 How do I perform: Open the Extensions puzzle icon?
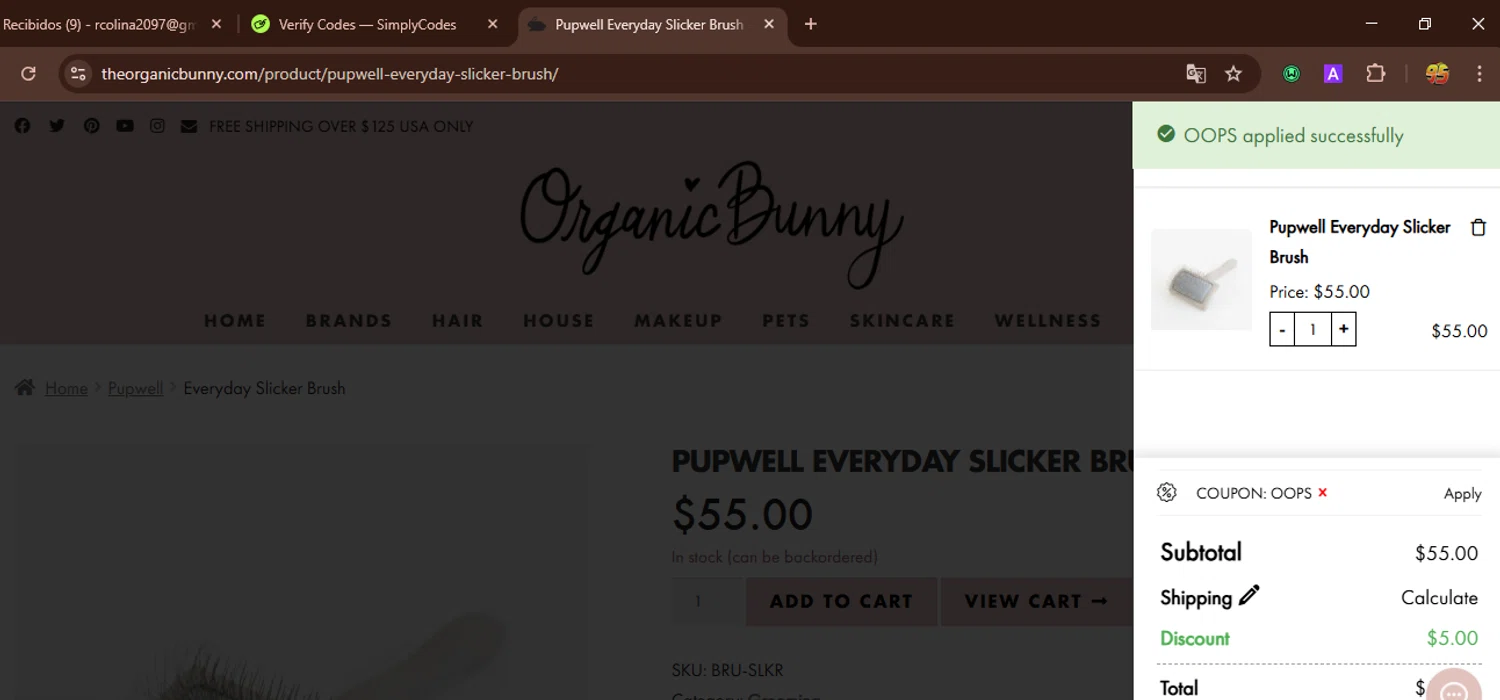(x=1376, y=73)
